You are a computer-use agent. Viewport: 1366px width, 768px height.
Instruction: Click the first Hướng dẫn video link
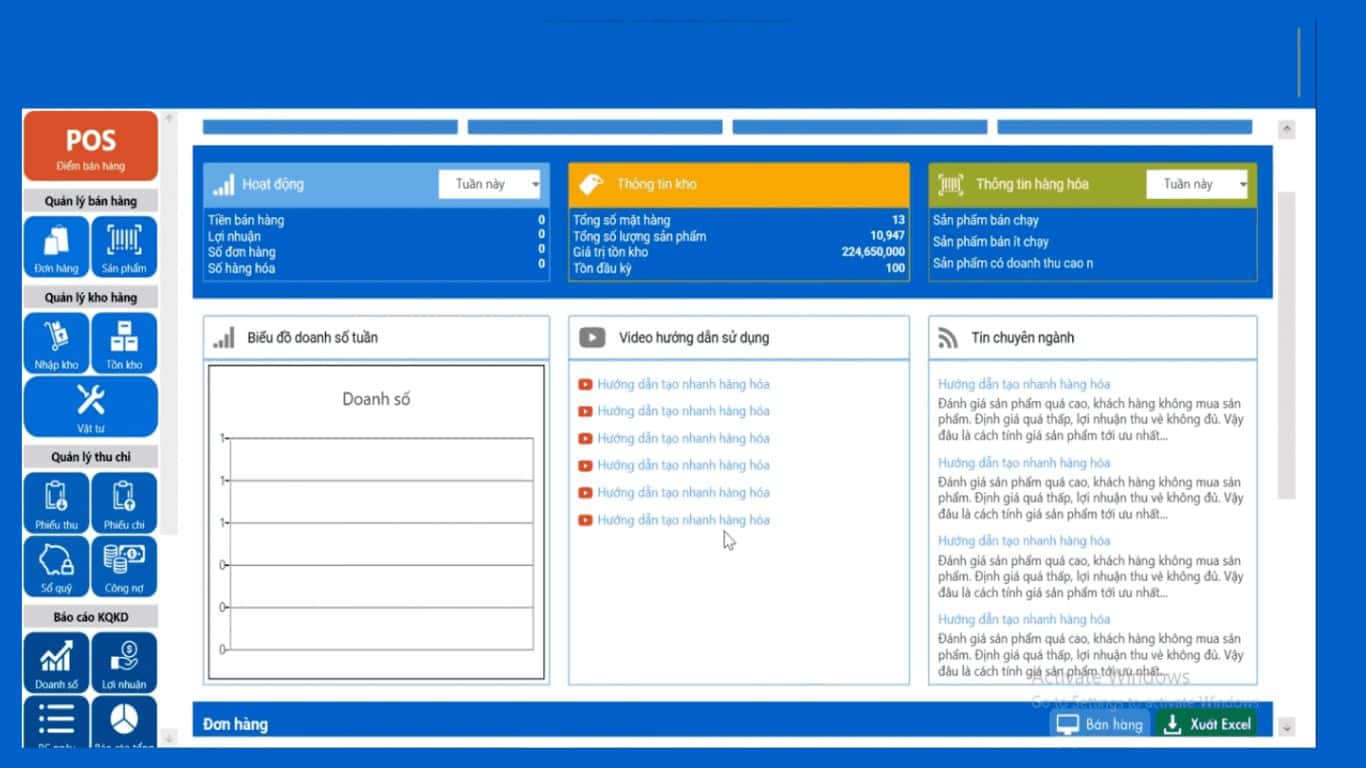pyautogui.click(x=683, y=384)
